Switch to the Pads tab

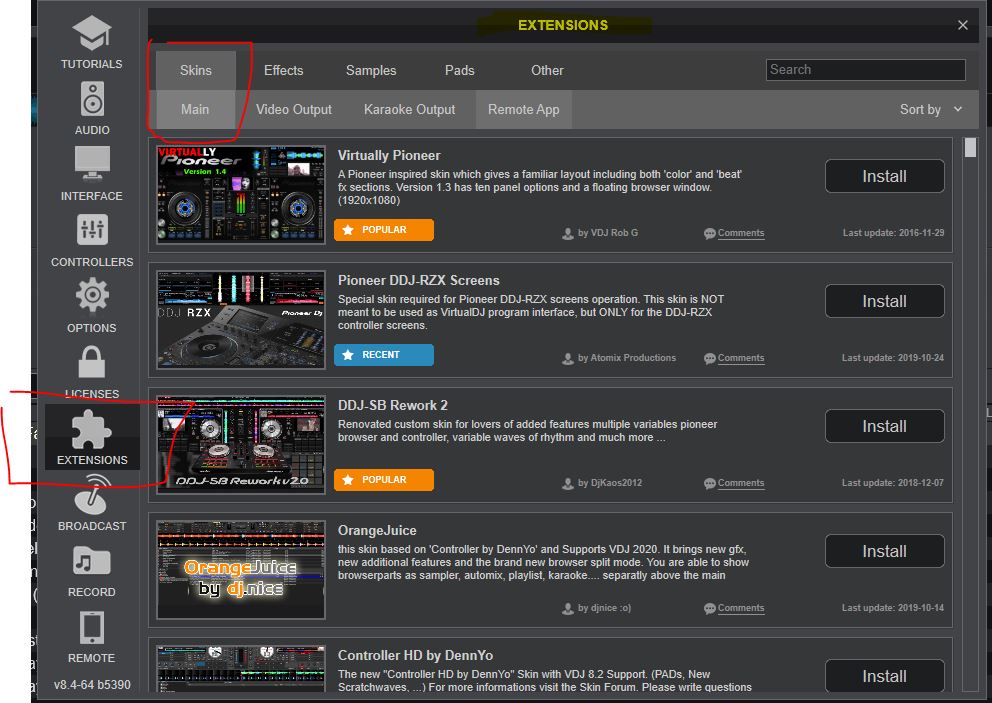pyautogui.click(x=459, y=70)
